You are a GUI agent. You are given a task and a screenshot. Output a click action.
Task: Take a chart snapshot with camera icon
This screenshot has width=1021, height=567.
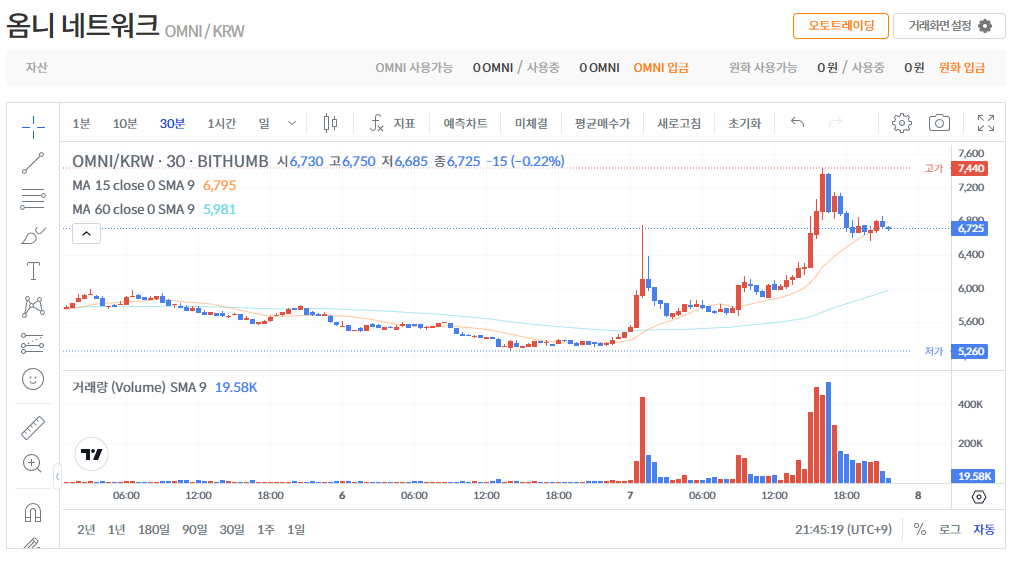[939, 122]
